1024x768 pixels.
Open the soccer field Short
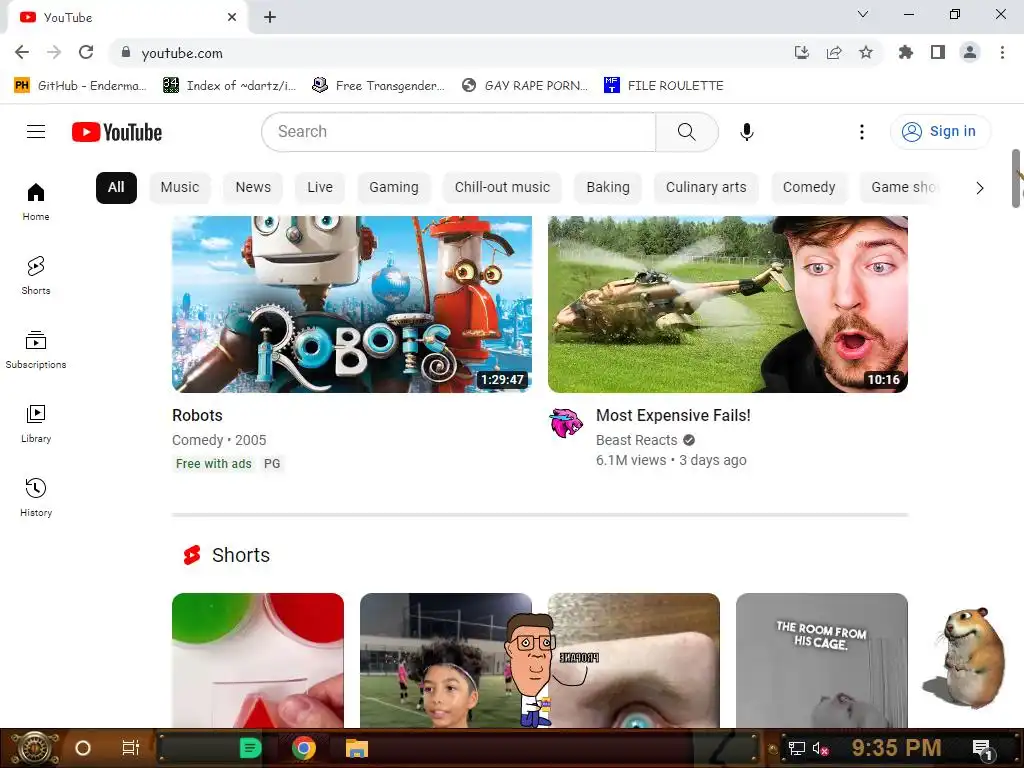pos(445,660)
